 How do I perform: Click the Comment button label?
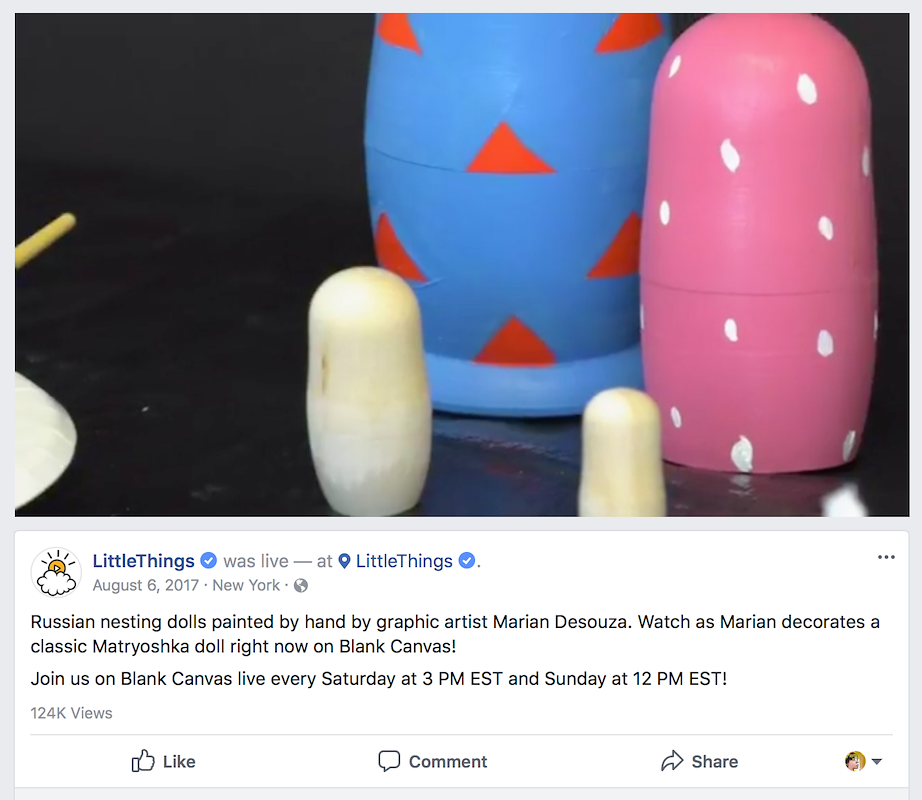pyautogui.click(x=448, y=761)
